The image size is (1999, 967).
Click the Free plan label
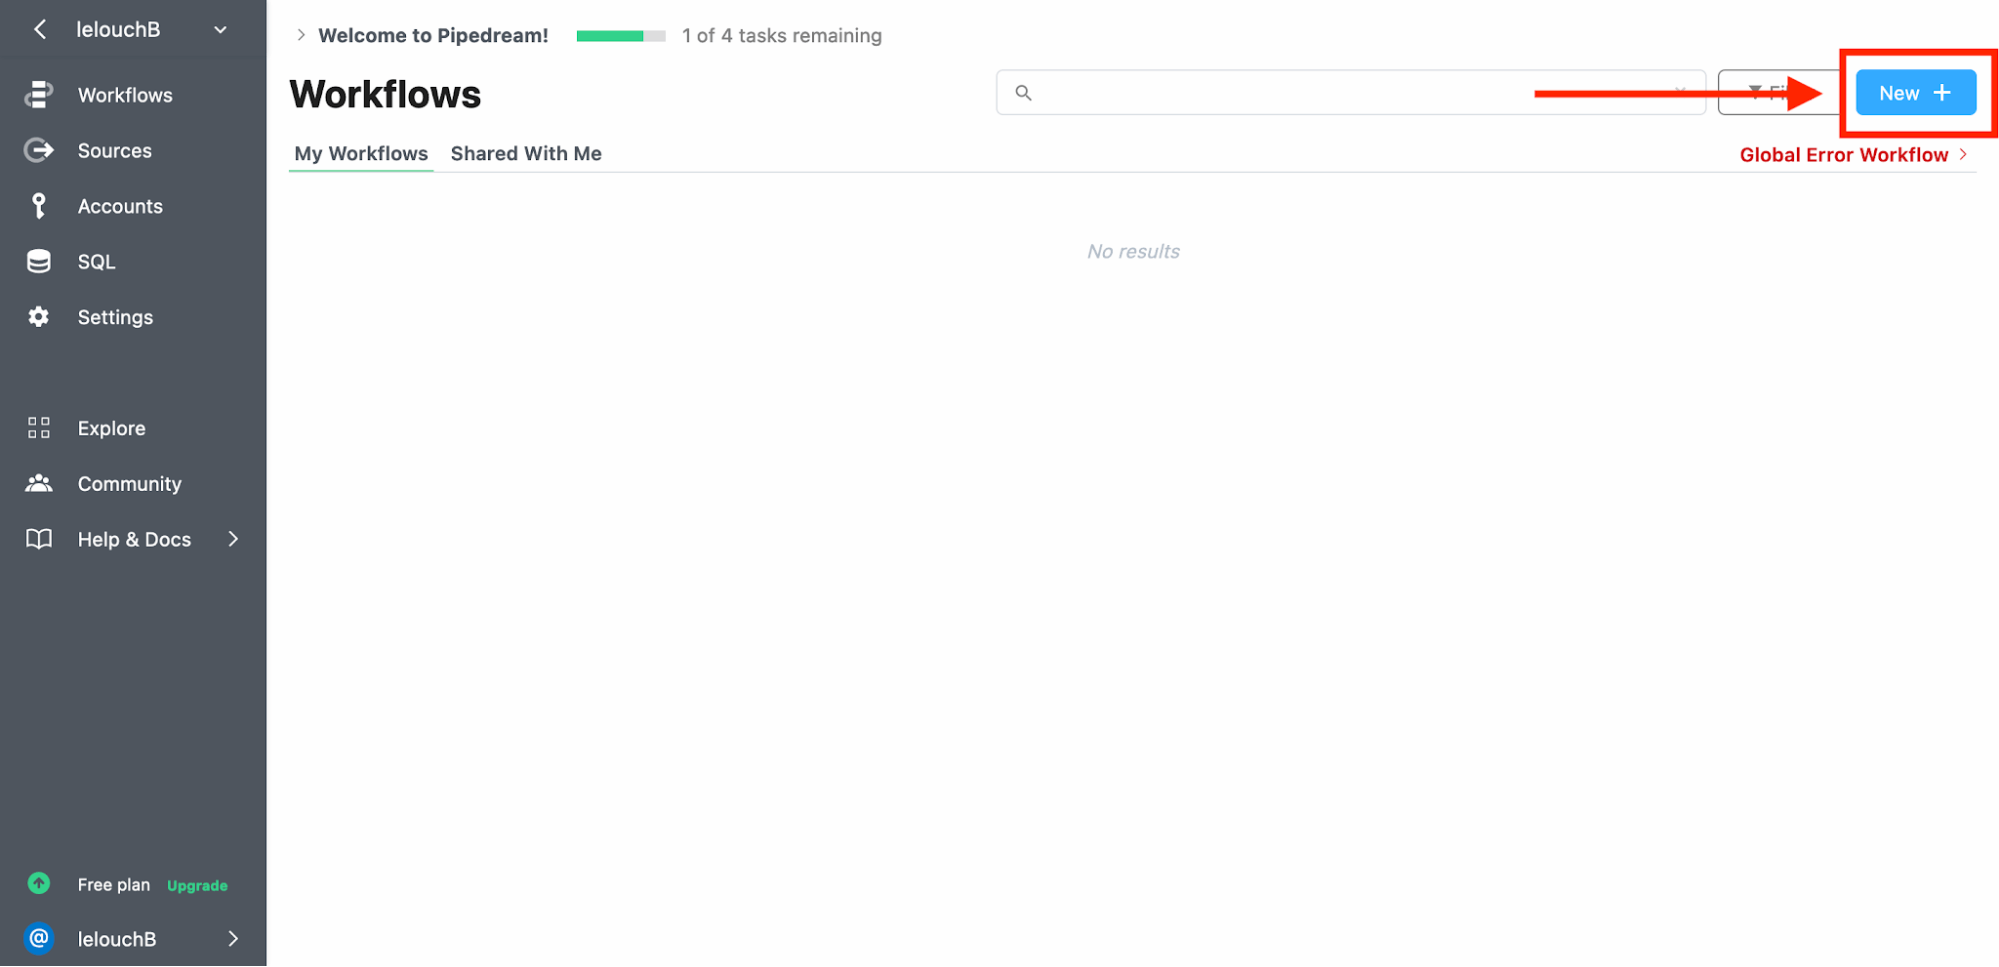coord(113,885)
